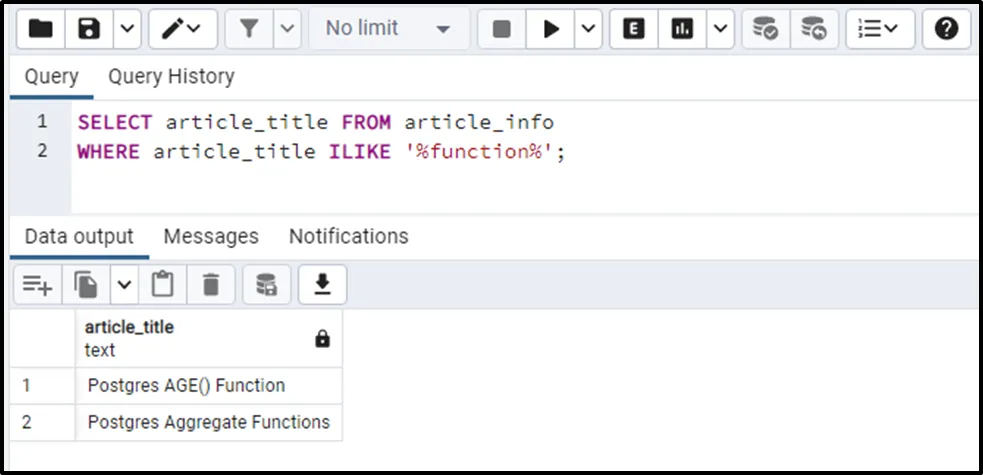This screenshot has width=983, height=475.
Task: Click the Rollback database icon
Action: (815, 29)
